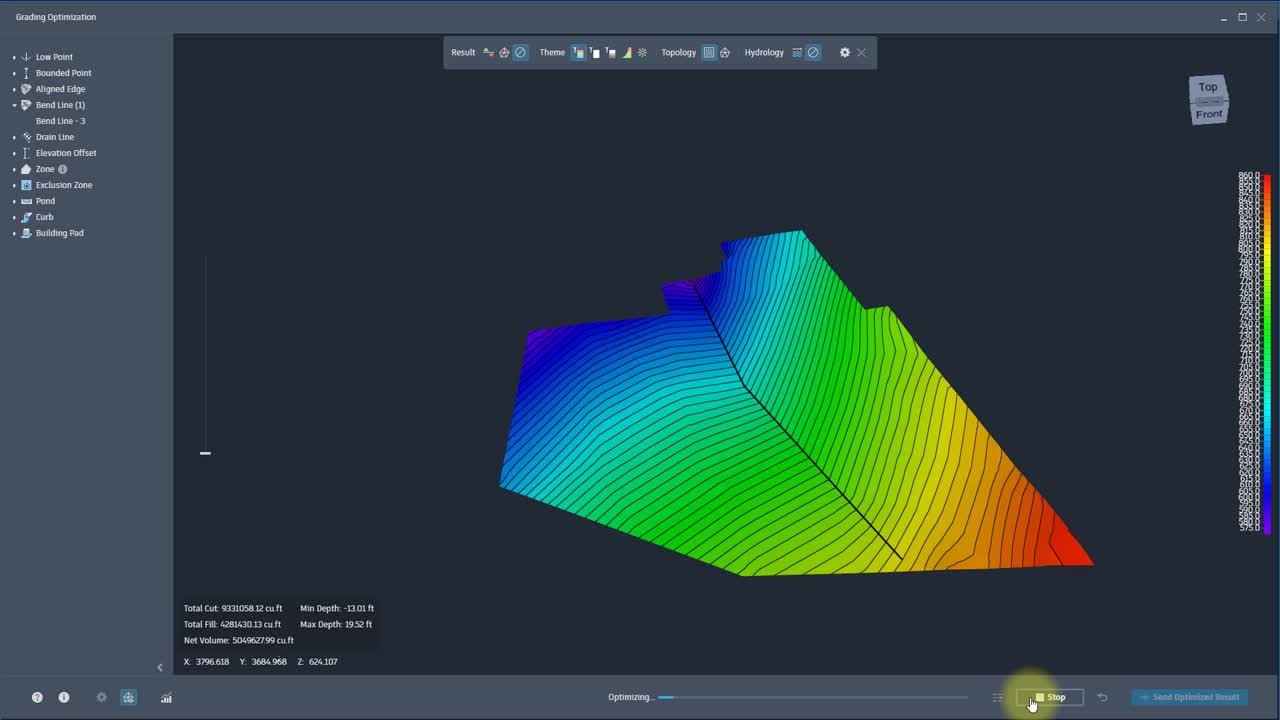The image size is (1280, 720).
Task: Click the info badge next to Zone
Action: click(62, 169)
